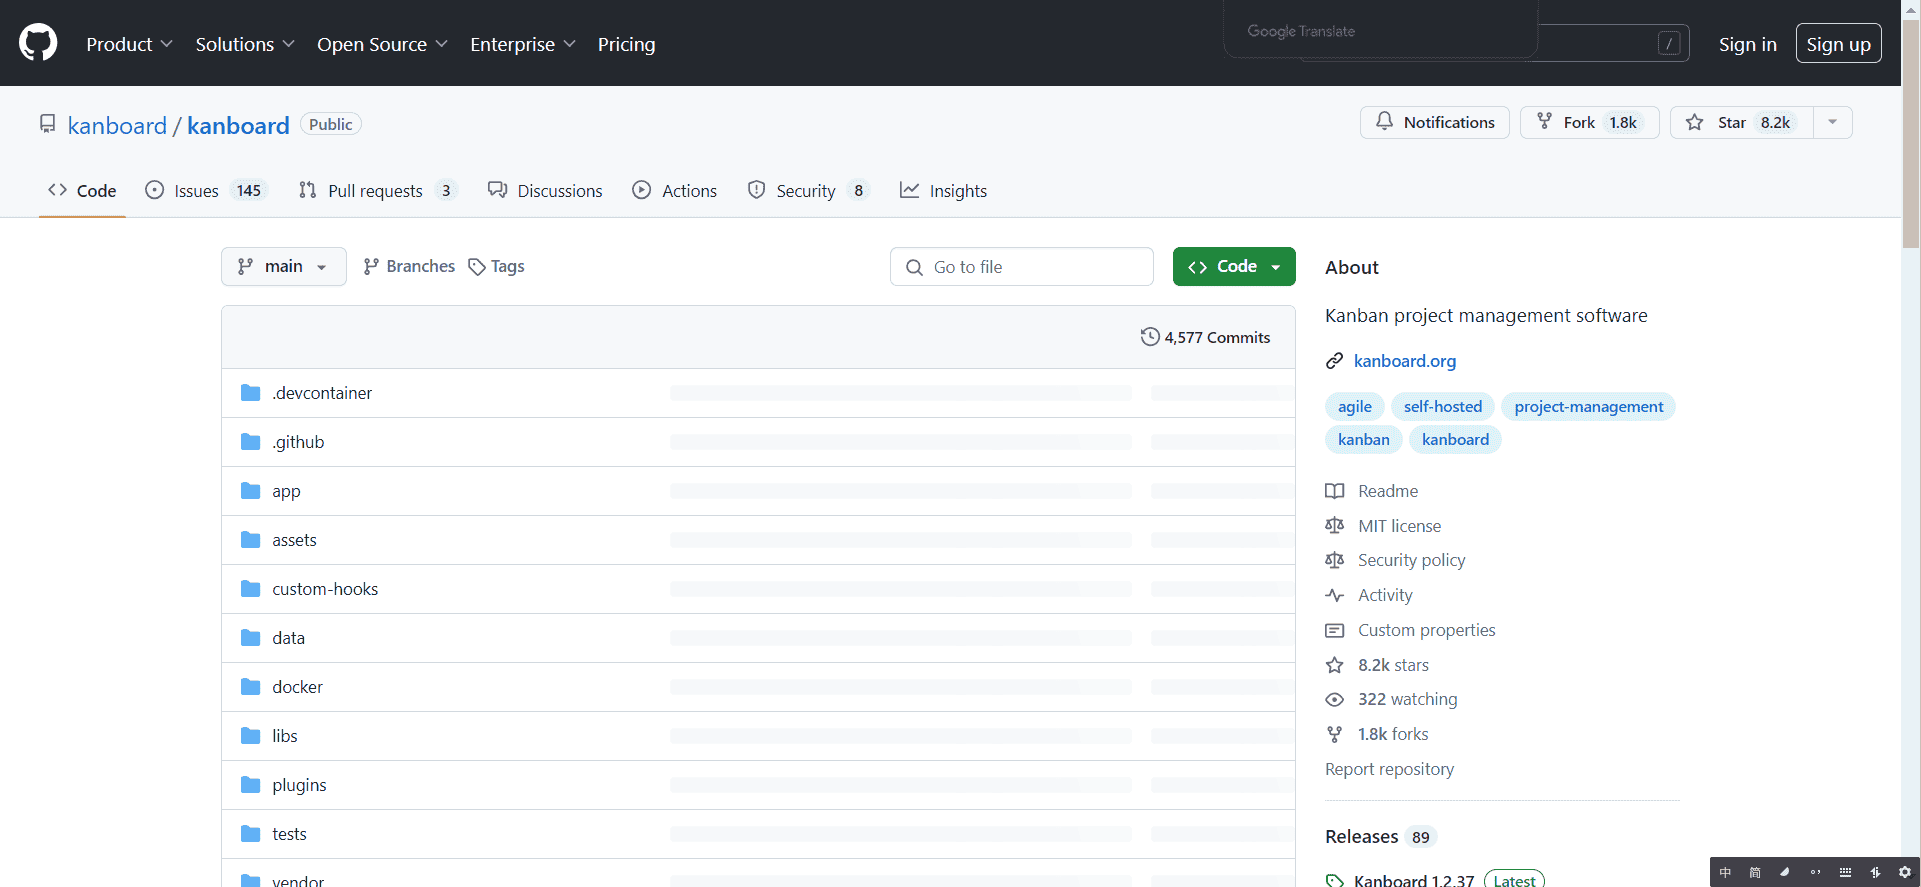Switch to the Pull requests tab
This screenshot has width=1921, height=887.
[x=377, y=190]
